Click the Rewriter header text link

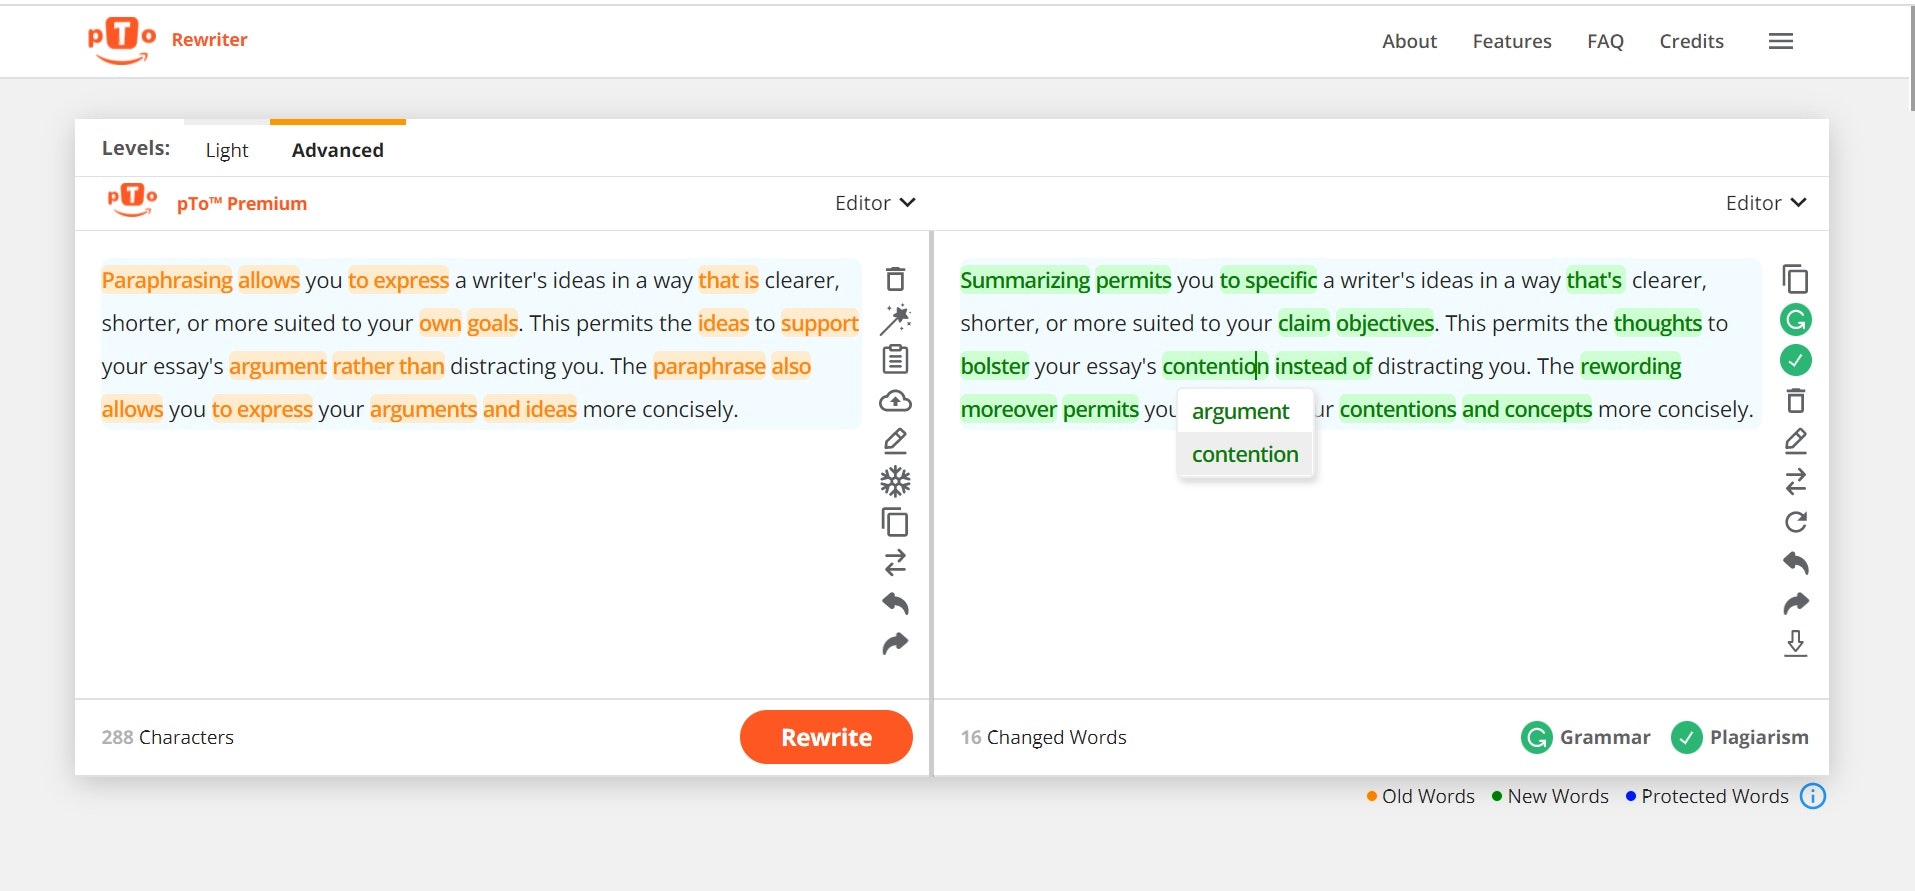point(209,40)
